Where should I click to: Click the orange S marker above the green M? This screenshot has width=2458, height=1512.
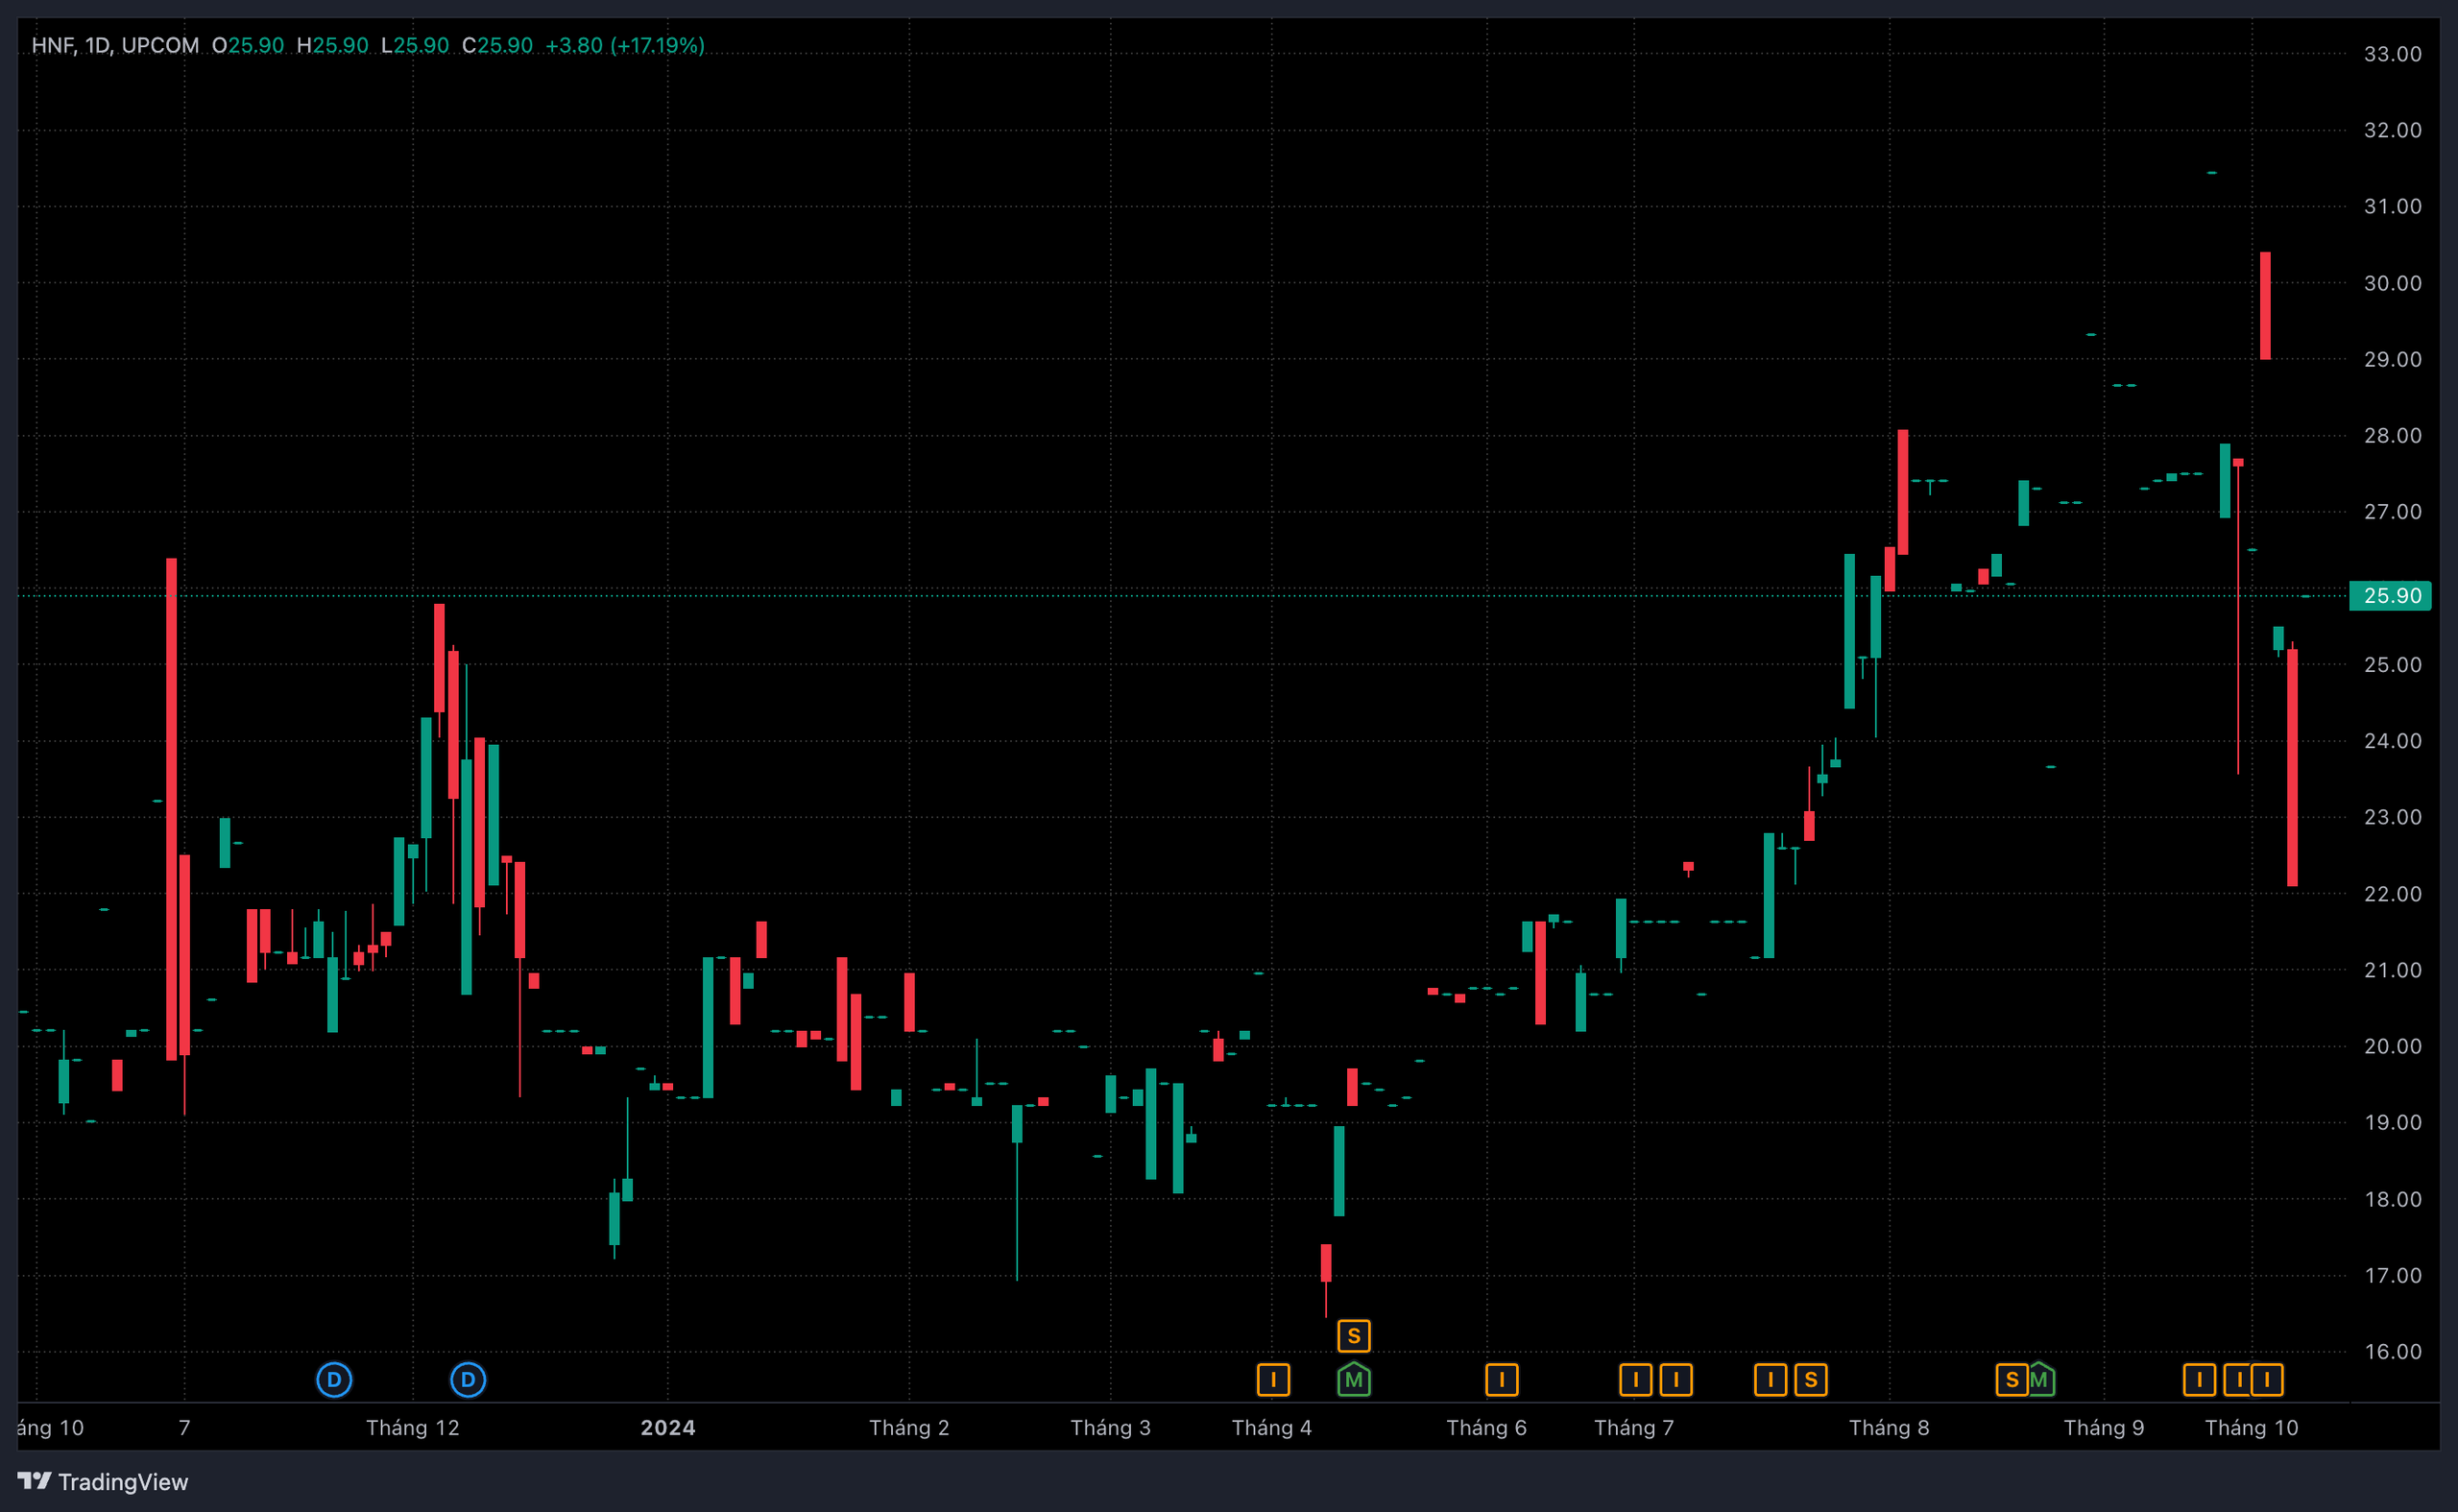1354,1336
